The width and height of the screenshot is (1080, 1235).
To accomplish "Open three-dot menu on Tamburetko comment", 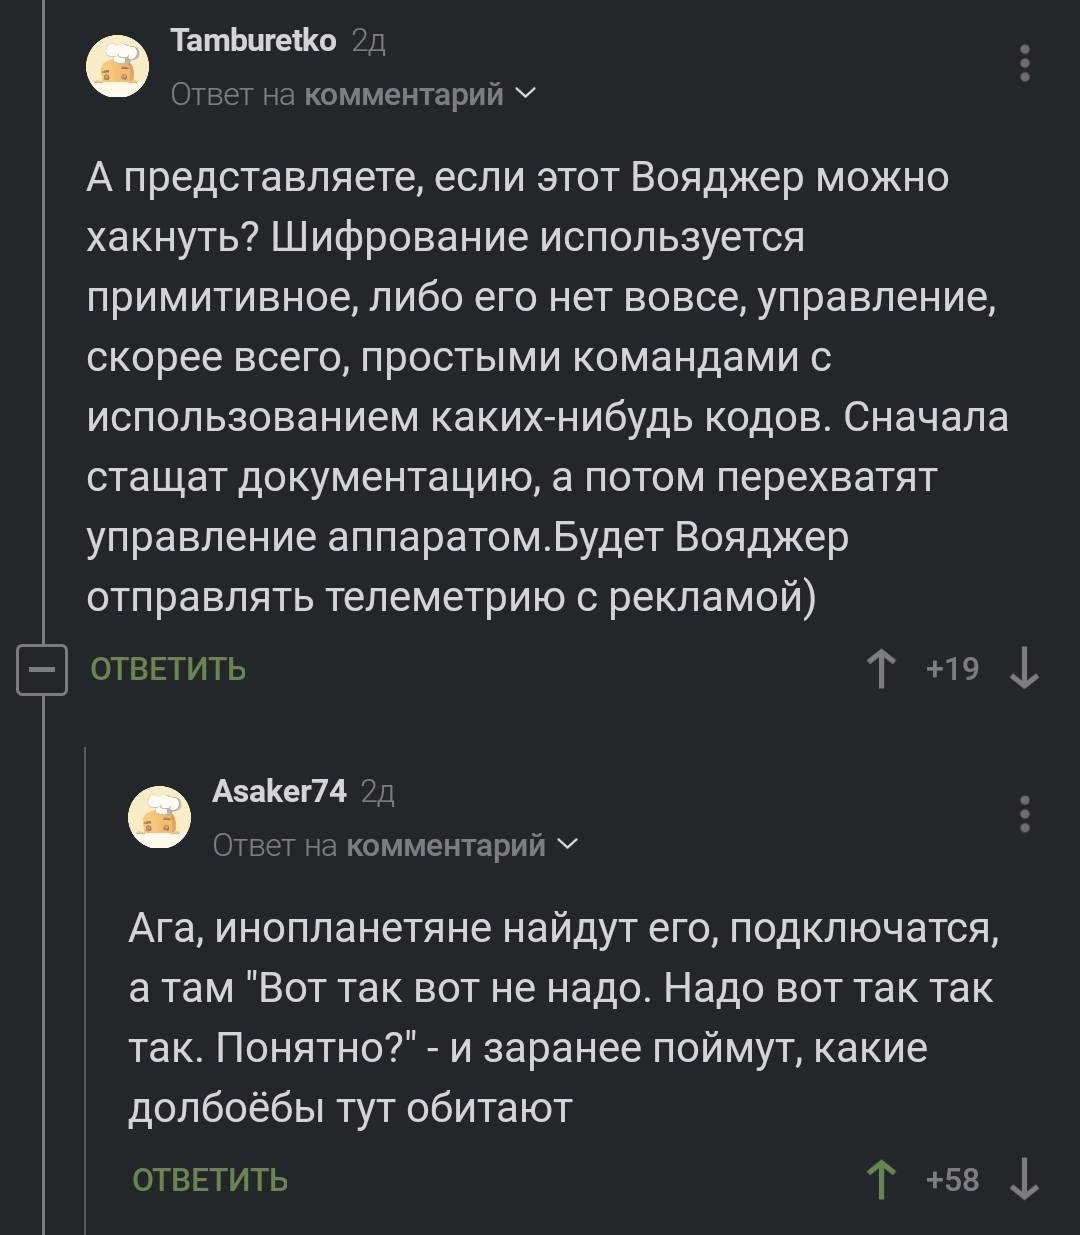I will [1024, 63].
